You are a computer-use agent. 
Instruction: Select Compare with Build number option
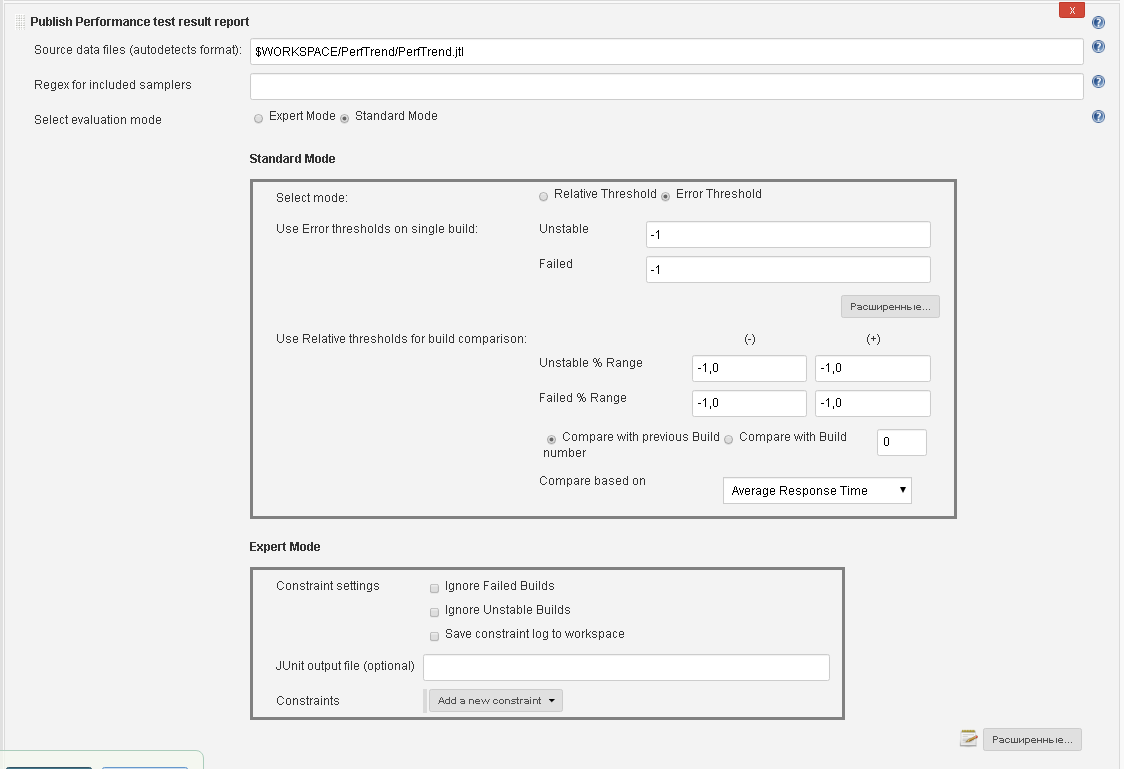(728, 439)
